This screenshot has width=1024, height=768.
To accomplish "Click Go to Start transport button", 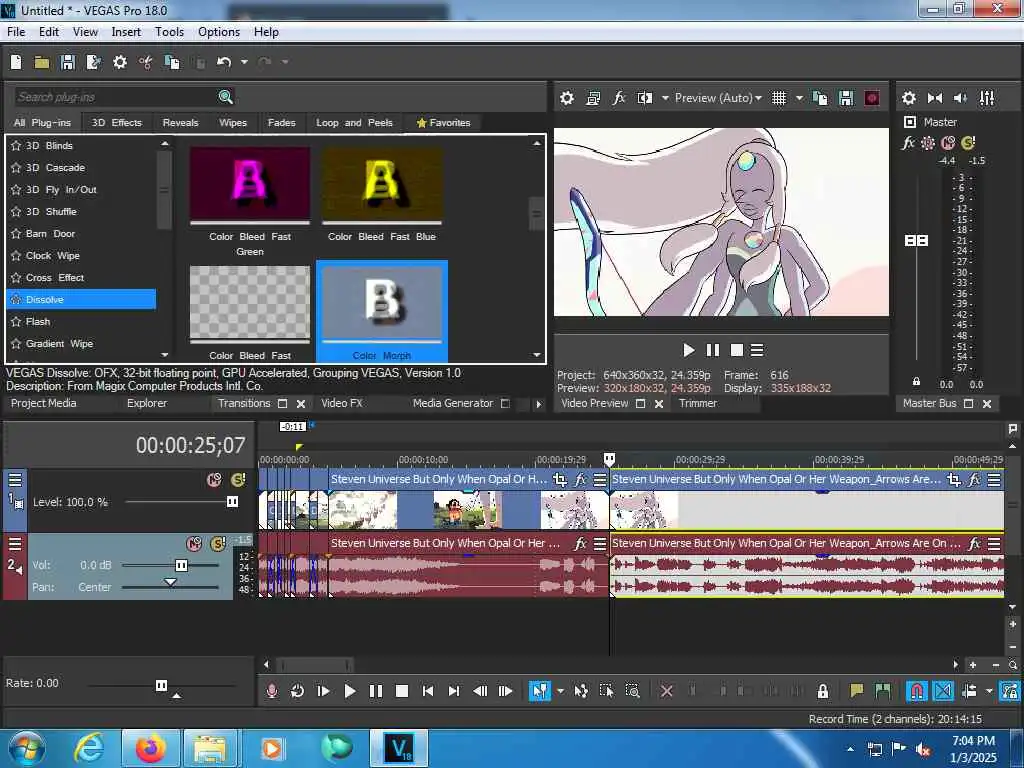I will pos(428,690).
